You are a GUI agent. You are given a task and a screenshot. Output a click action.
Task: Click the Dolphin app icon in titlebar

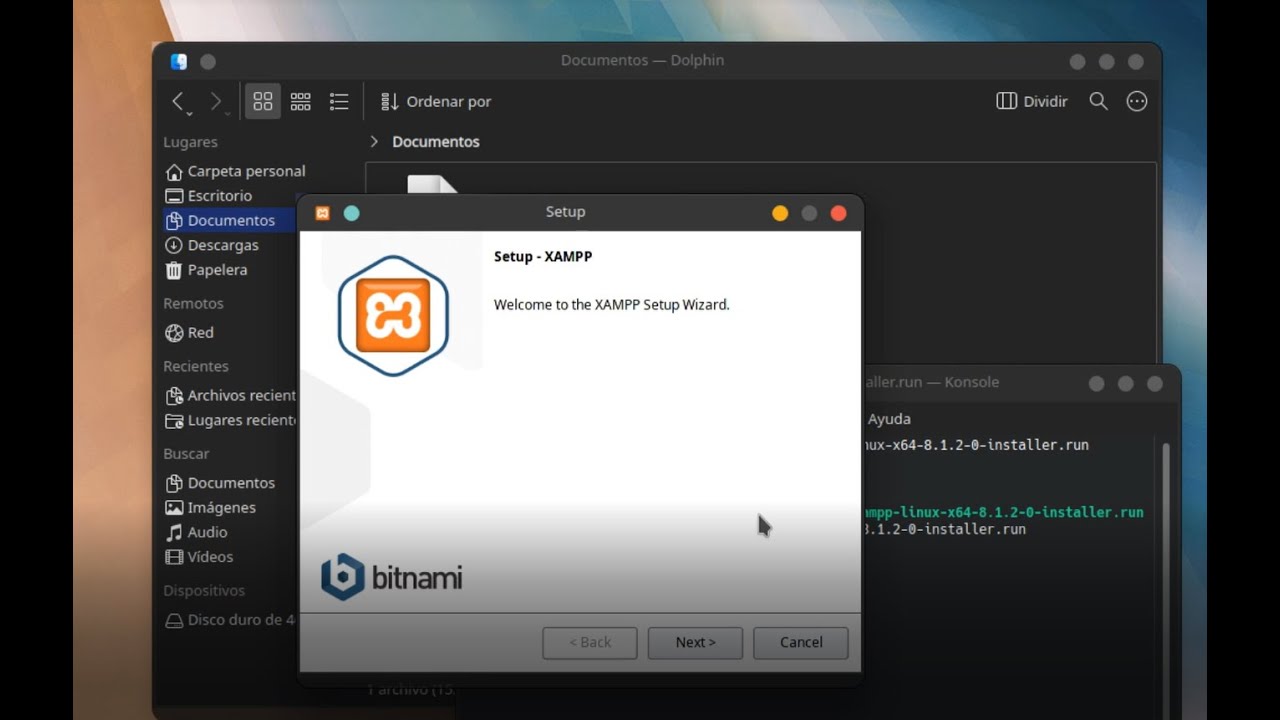pyautogui.click(x=179, y=61)
